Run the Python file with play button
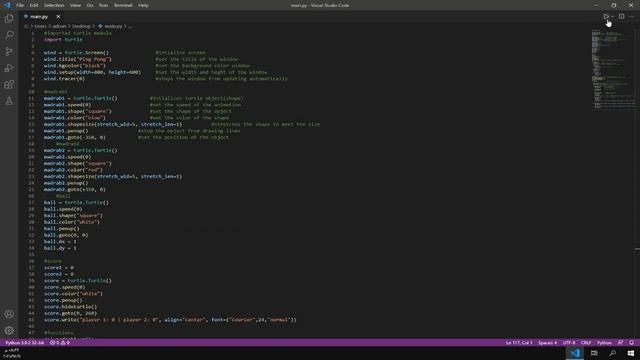 [x=606, y=16]
